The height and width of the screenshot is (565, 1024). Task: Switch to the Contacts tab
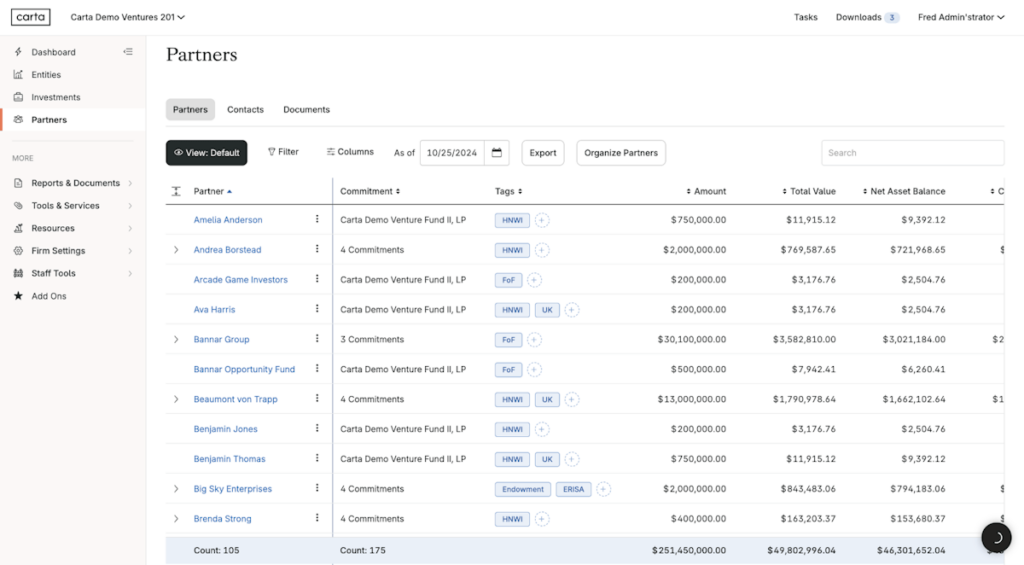[x=246, y=110]
